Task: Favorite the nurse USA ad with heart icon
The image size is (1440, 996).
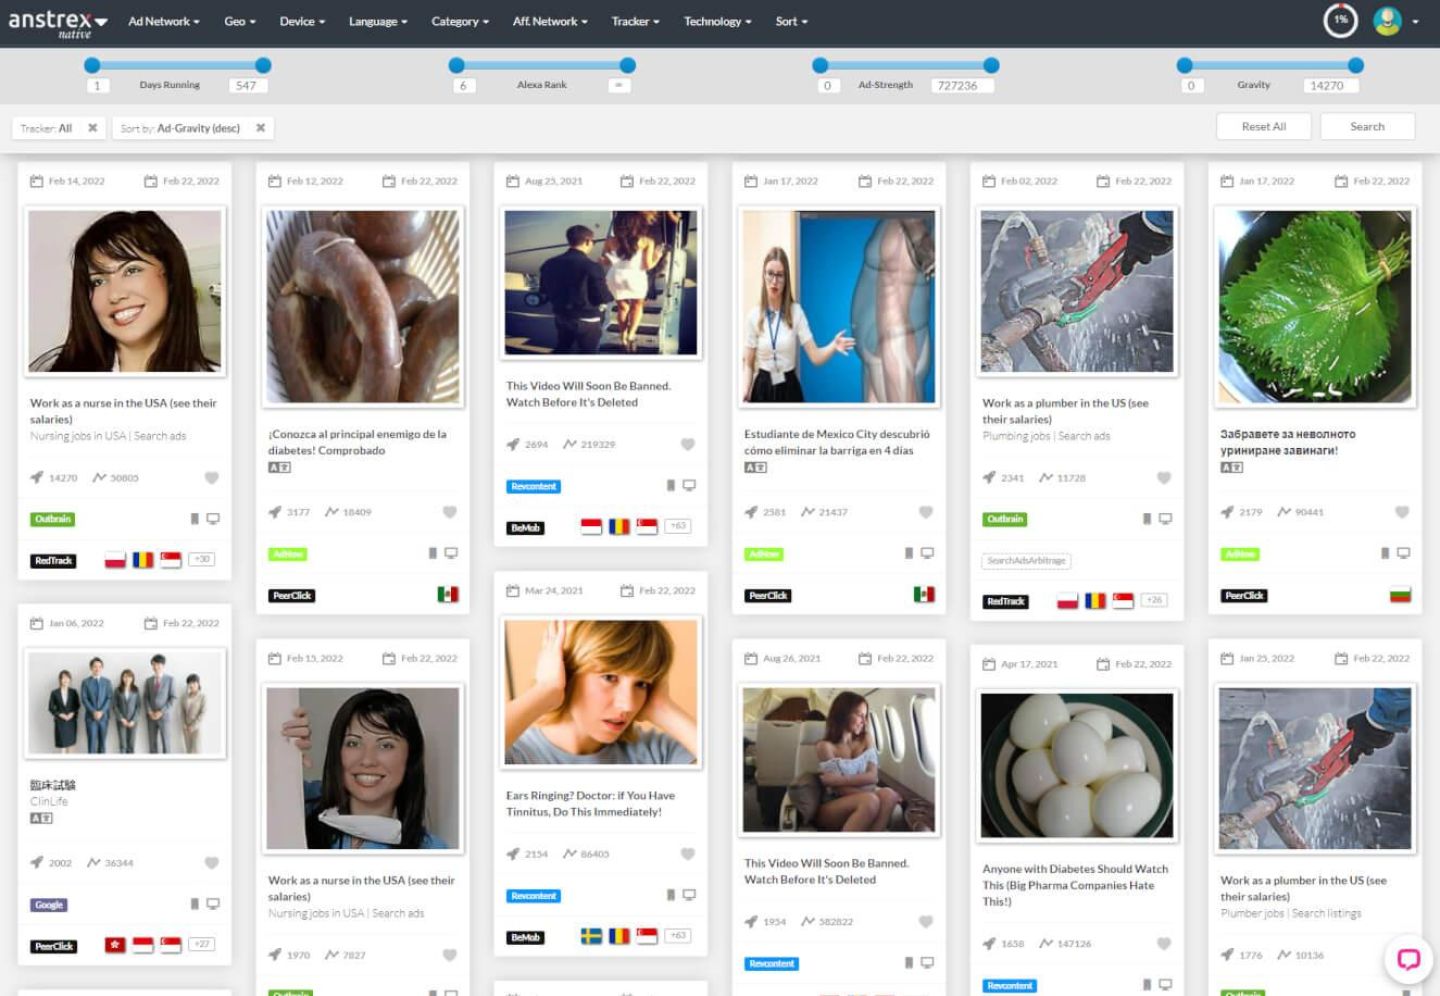Action: (x=212, y=478)
